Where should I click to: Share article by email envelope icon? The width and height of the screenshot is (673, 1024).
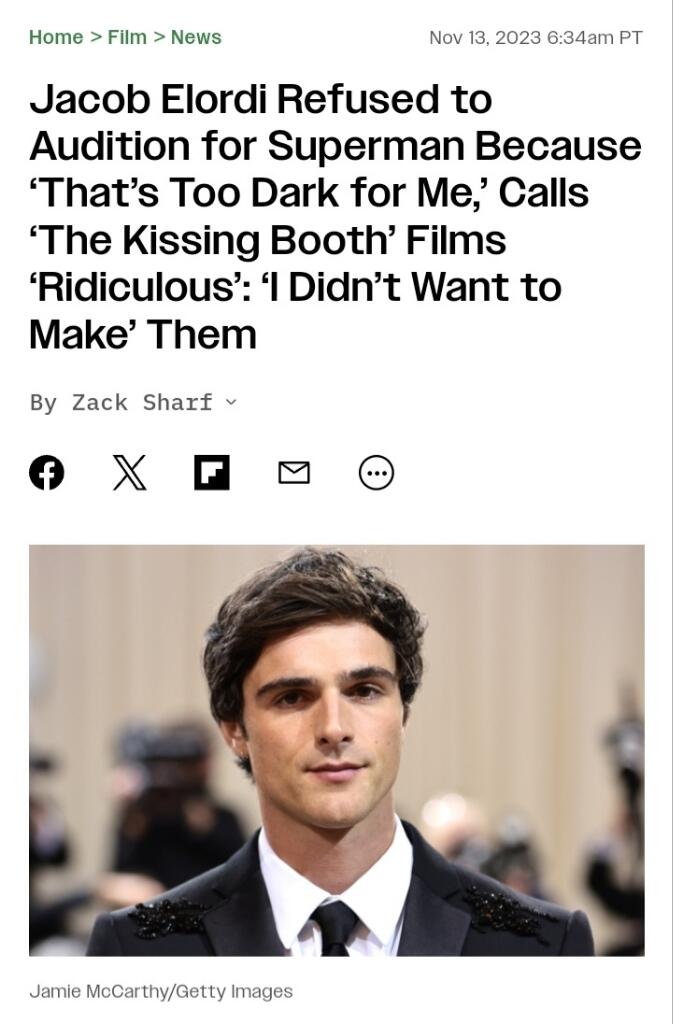coord(294,472)
